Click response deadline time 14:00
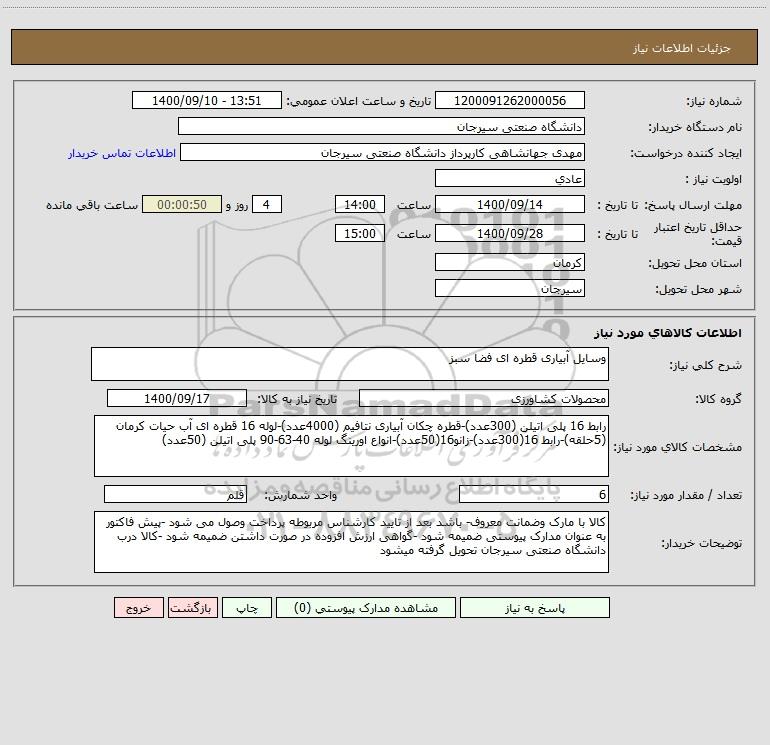The width and height of the screenshot is (770, 745). (x=359, y=204)
